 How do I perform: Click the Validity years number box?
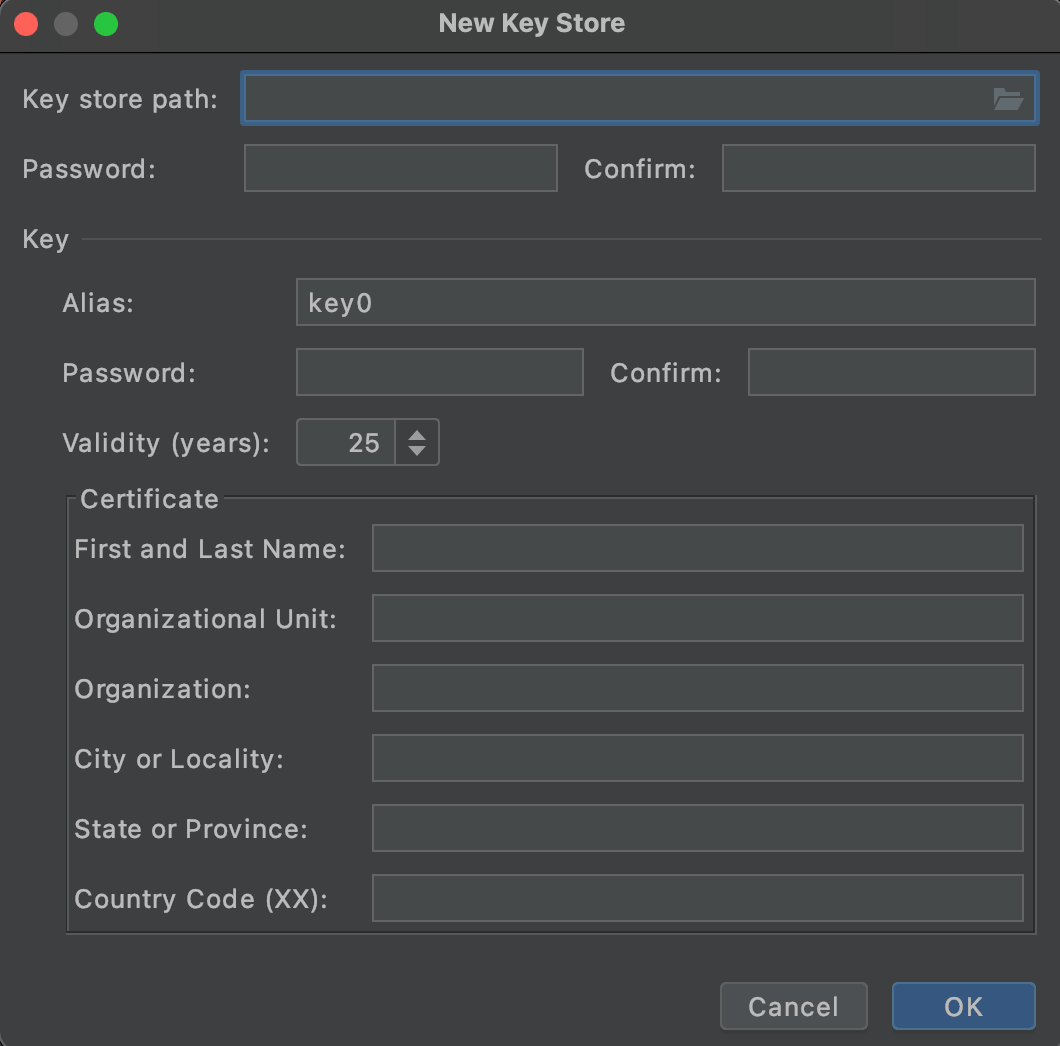pos(346,443)
